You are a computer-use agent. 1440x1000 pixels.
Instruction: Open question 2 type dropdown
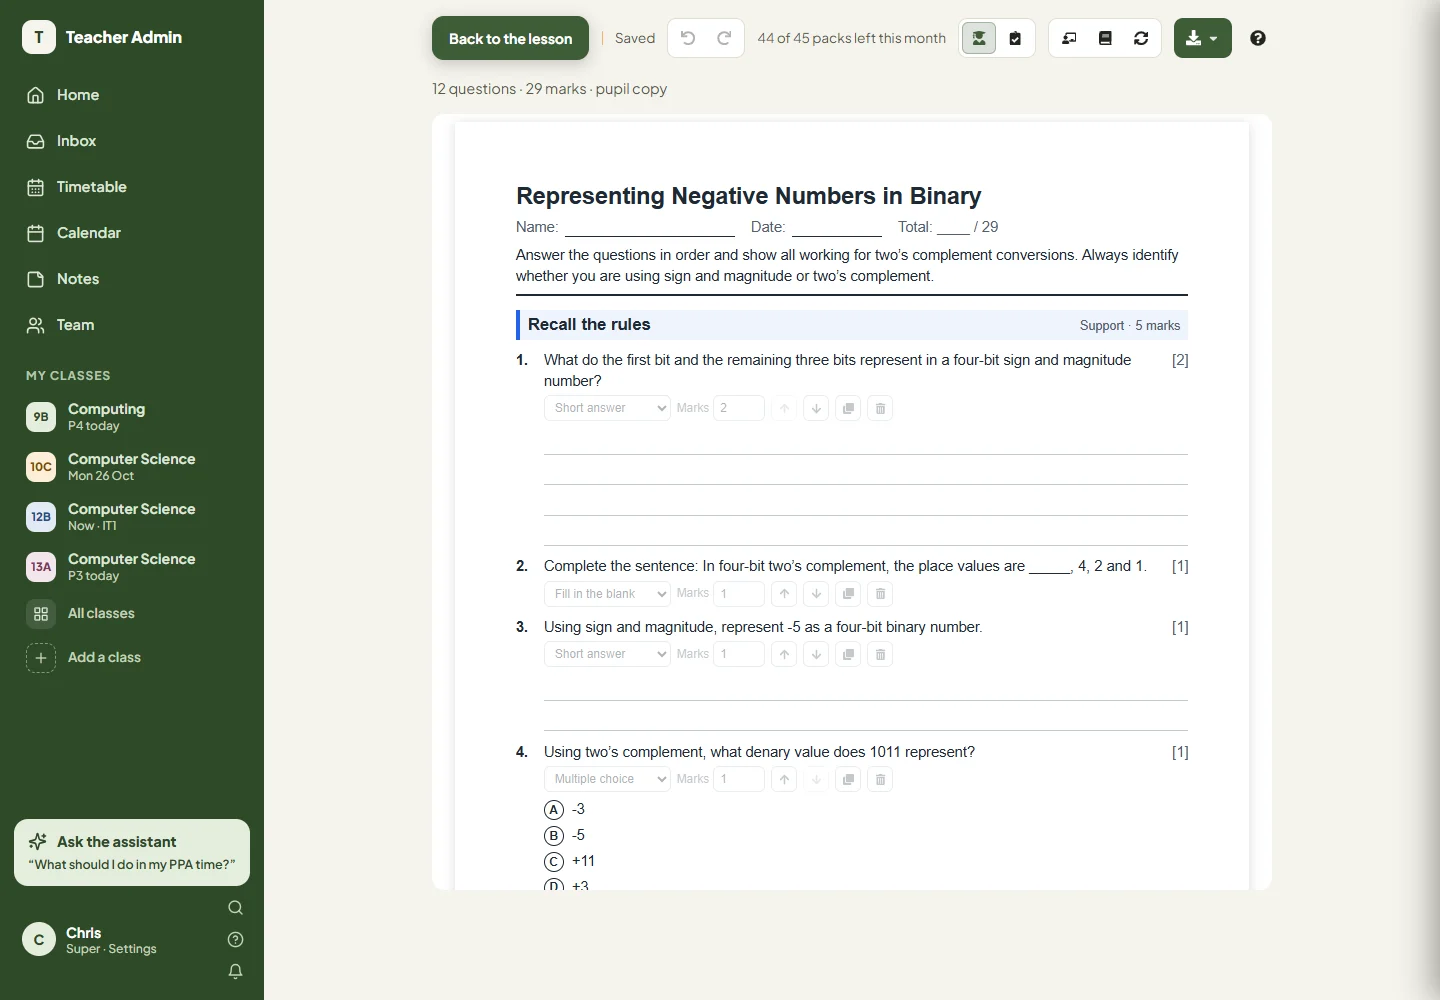tap(607, 594)
